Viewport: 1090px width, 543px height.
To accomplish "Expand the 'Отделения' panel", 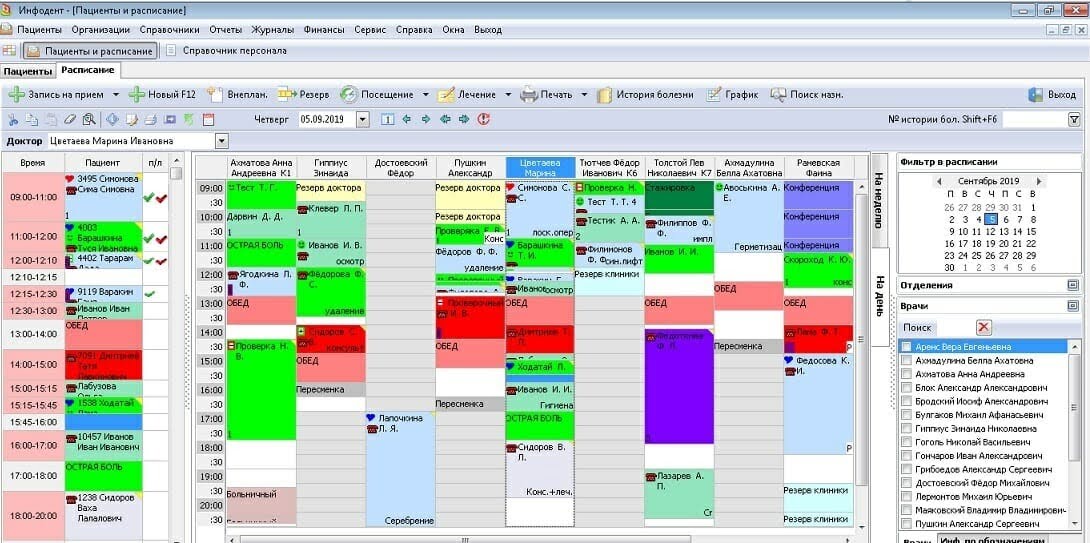I will 1072,285.
